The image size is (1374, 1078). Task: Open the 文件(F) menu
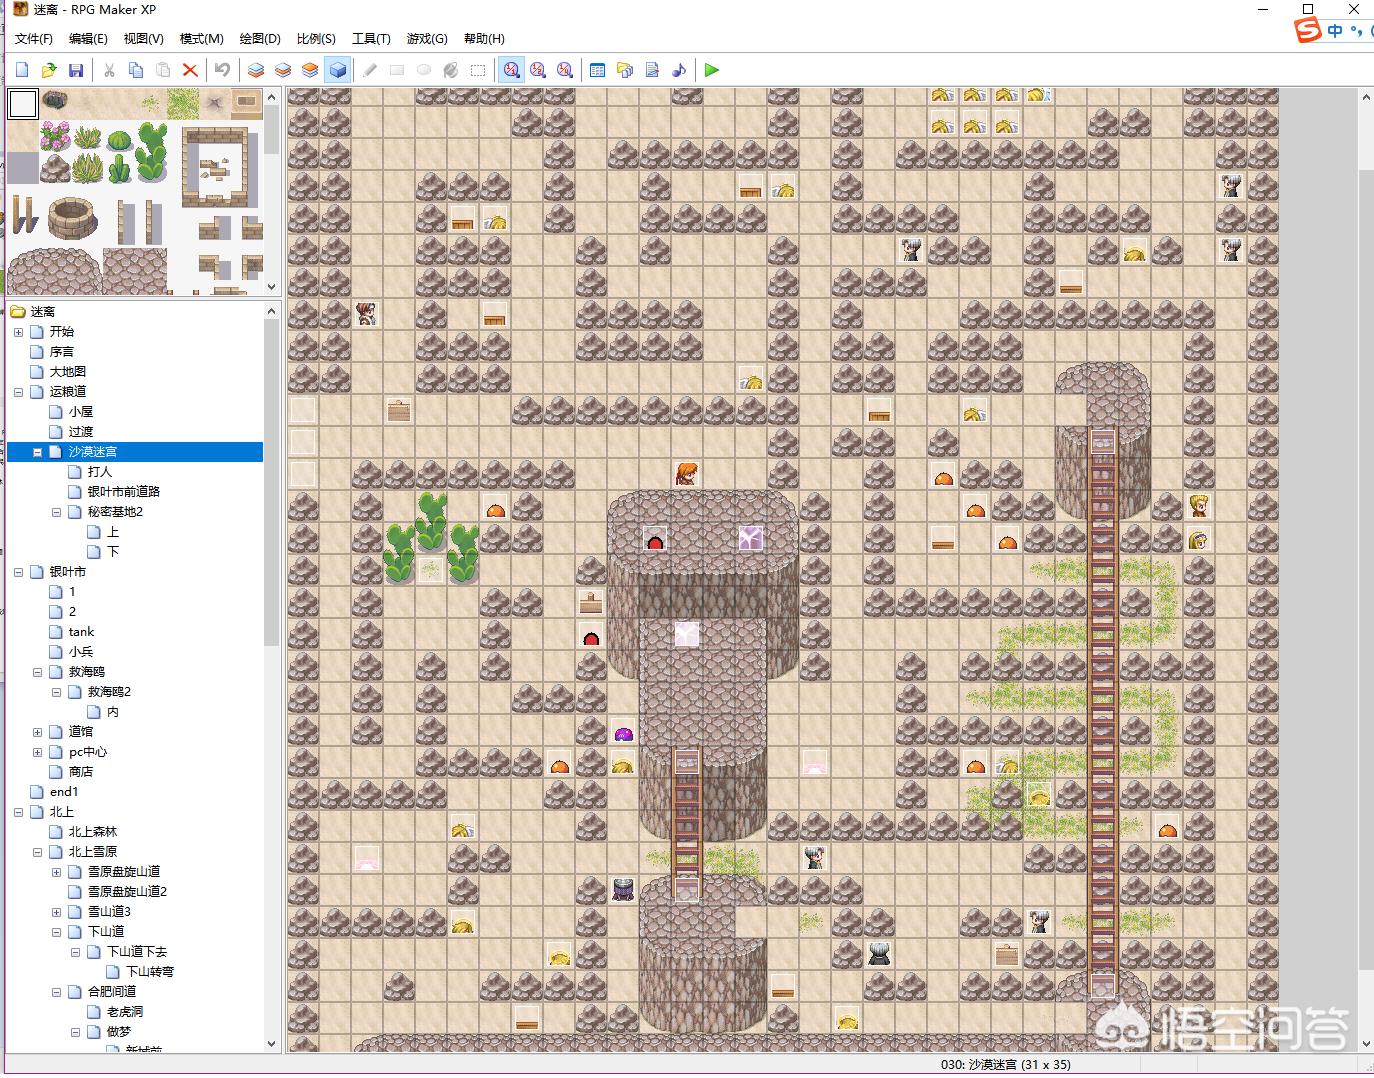33,39
